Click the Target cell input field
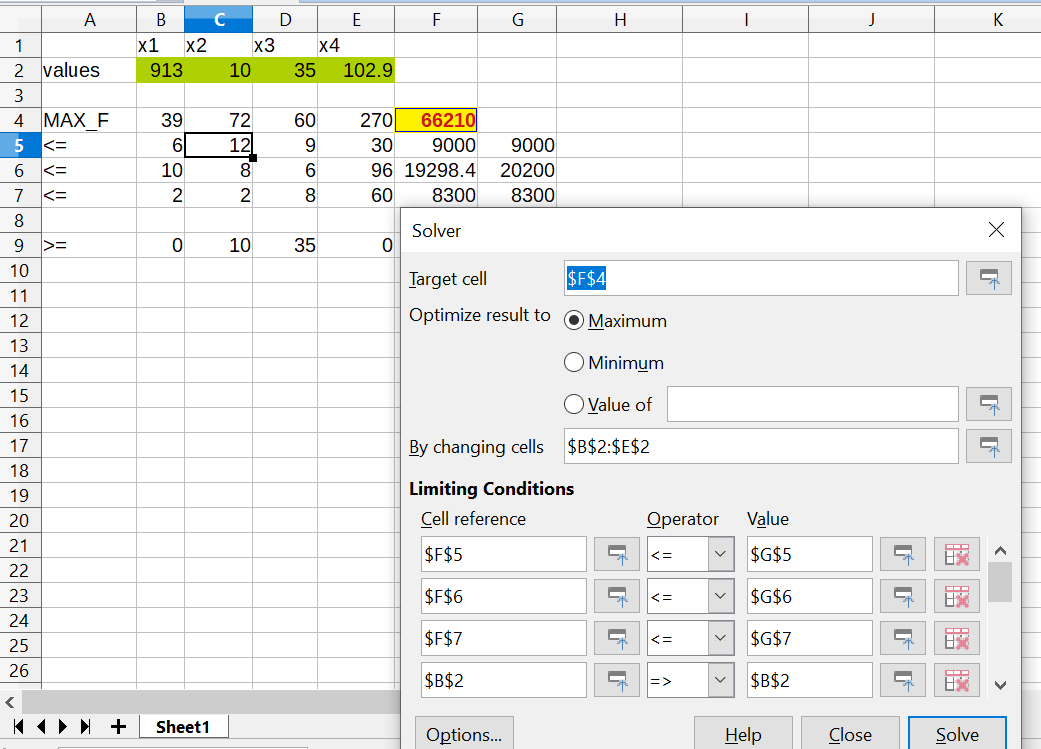The image size is (1041, 749). 761,278
